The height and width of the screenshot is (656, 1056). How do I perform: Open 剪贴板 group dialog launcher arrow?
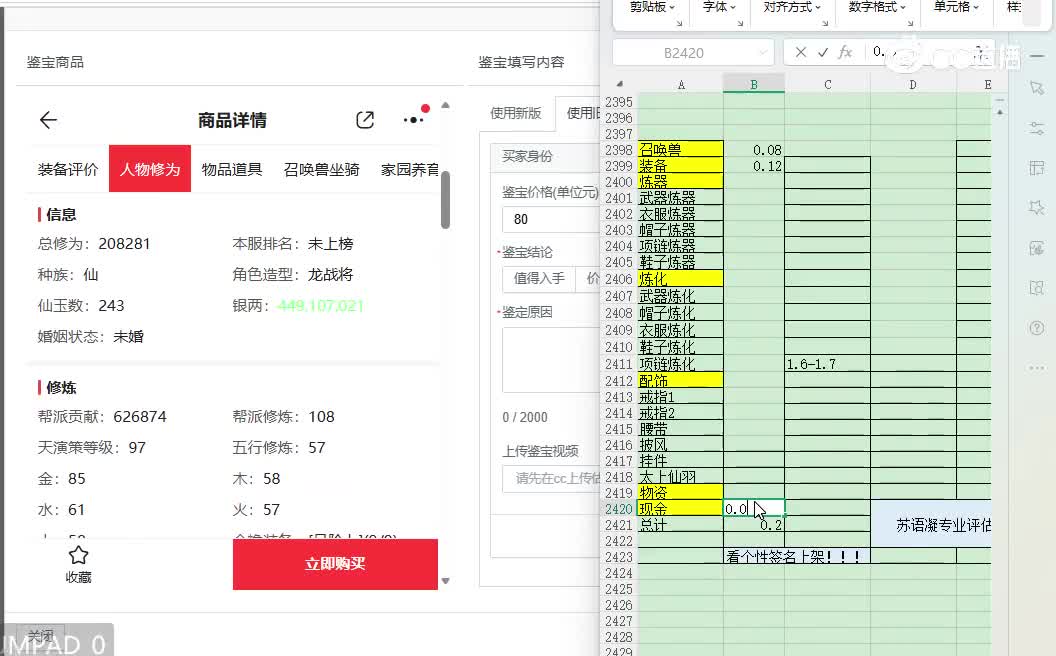click(x=679, y=23)
